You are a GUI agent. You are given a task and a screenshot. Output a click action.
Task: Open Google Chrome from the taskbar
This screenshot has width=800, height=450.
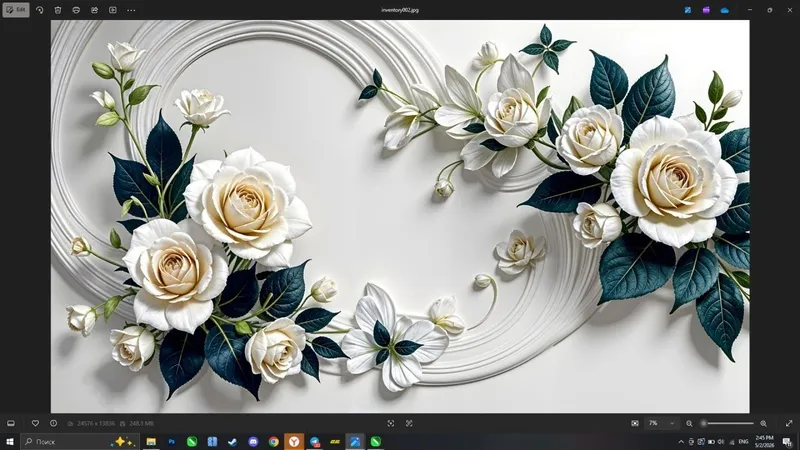(273, 442)
